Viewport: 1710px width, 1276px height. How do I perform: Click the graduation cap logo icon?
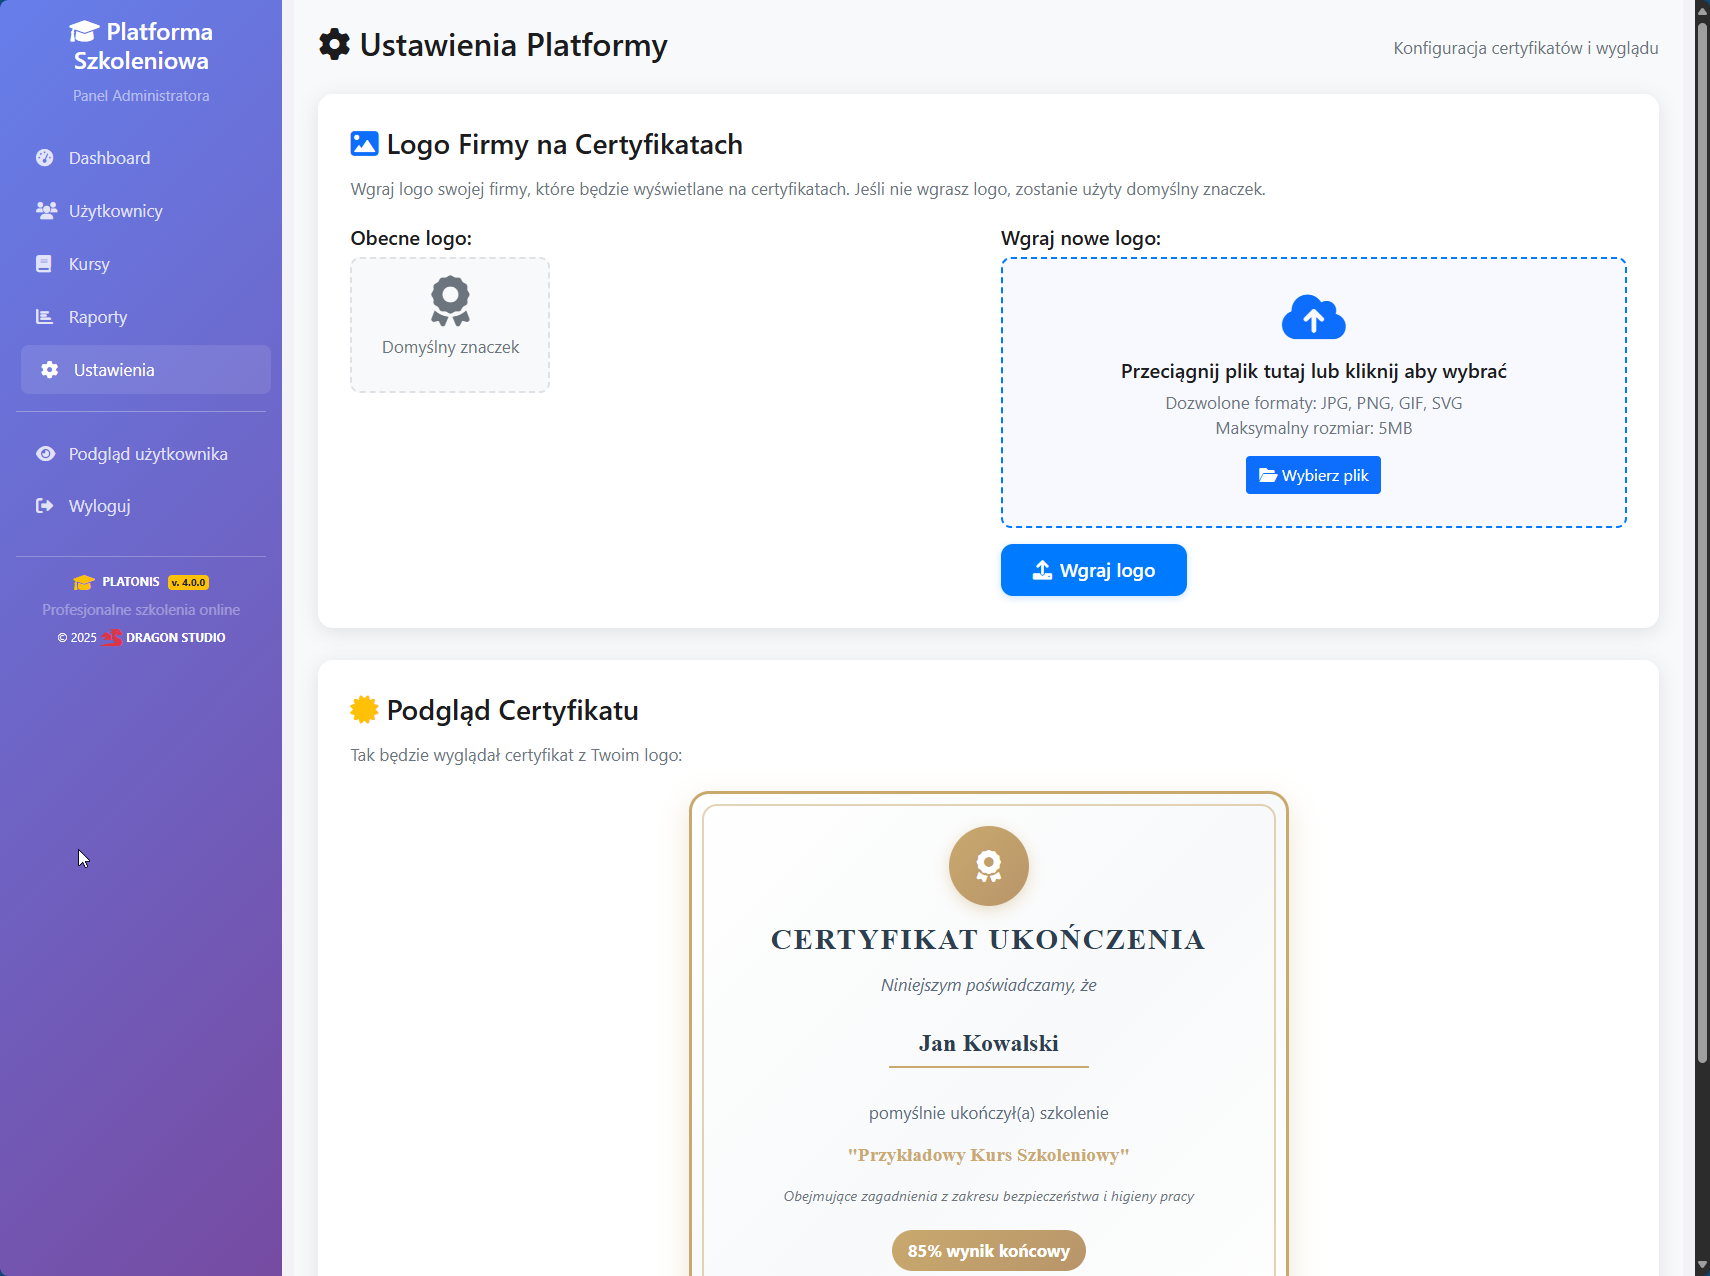click(x=84, y=33)
